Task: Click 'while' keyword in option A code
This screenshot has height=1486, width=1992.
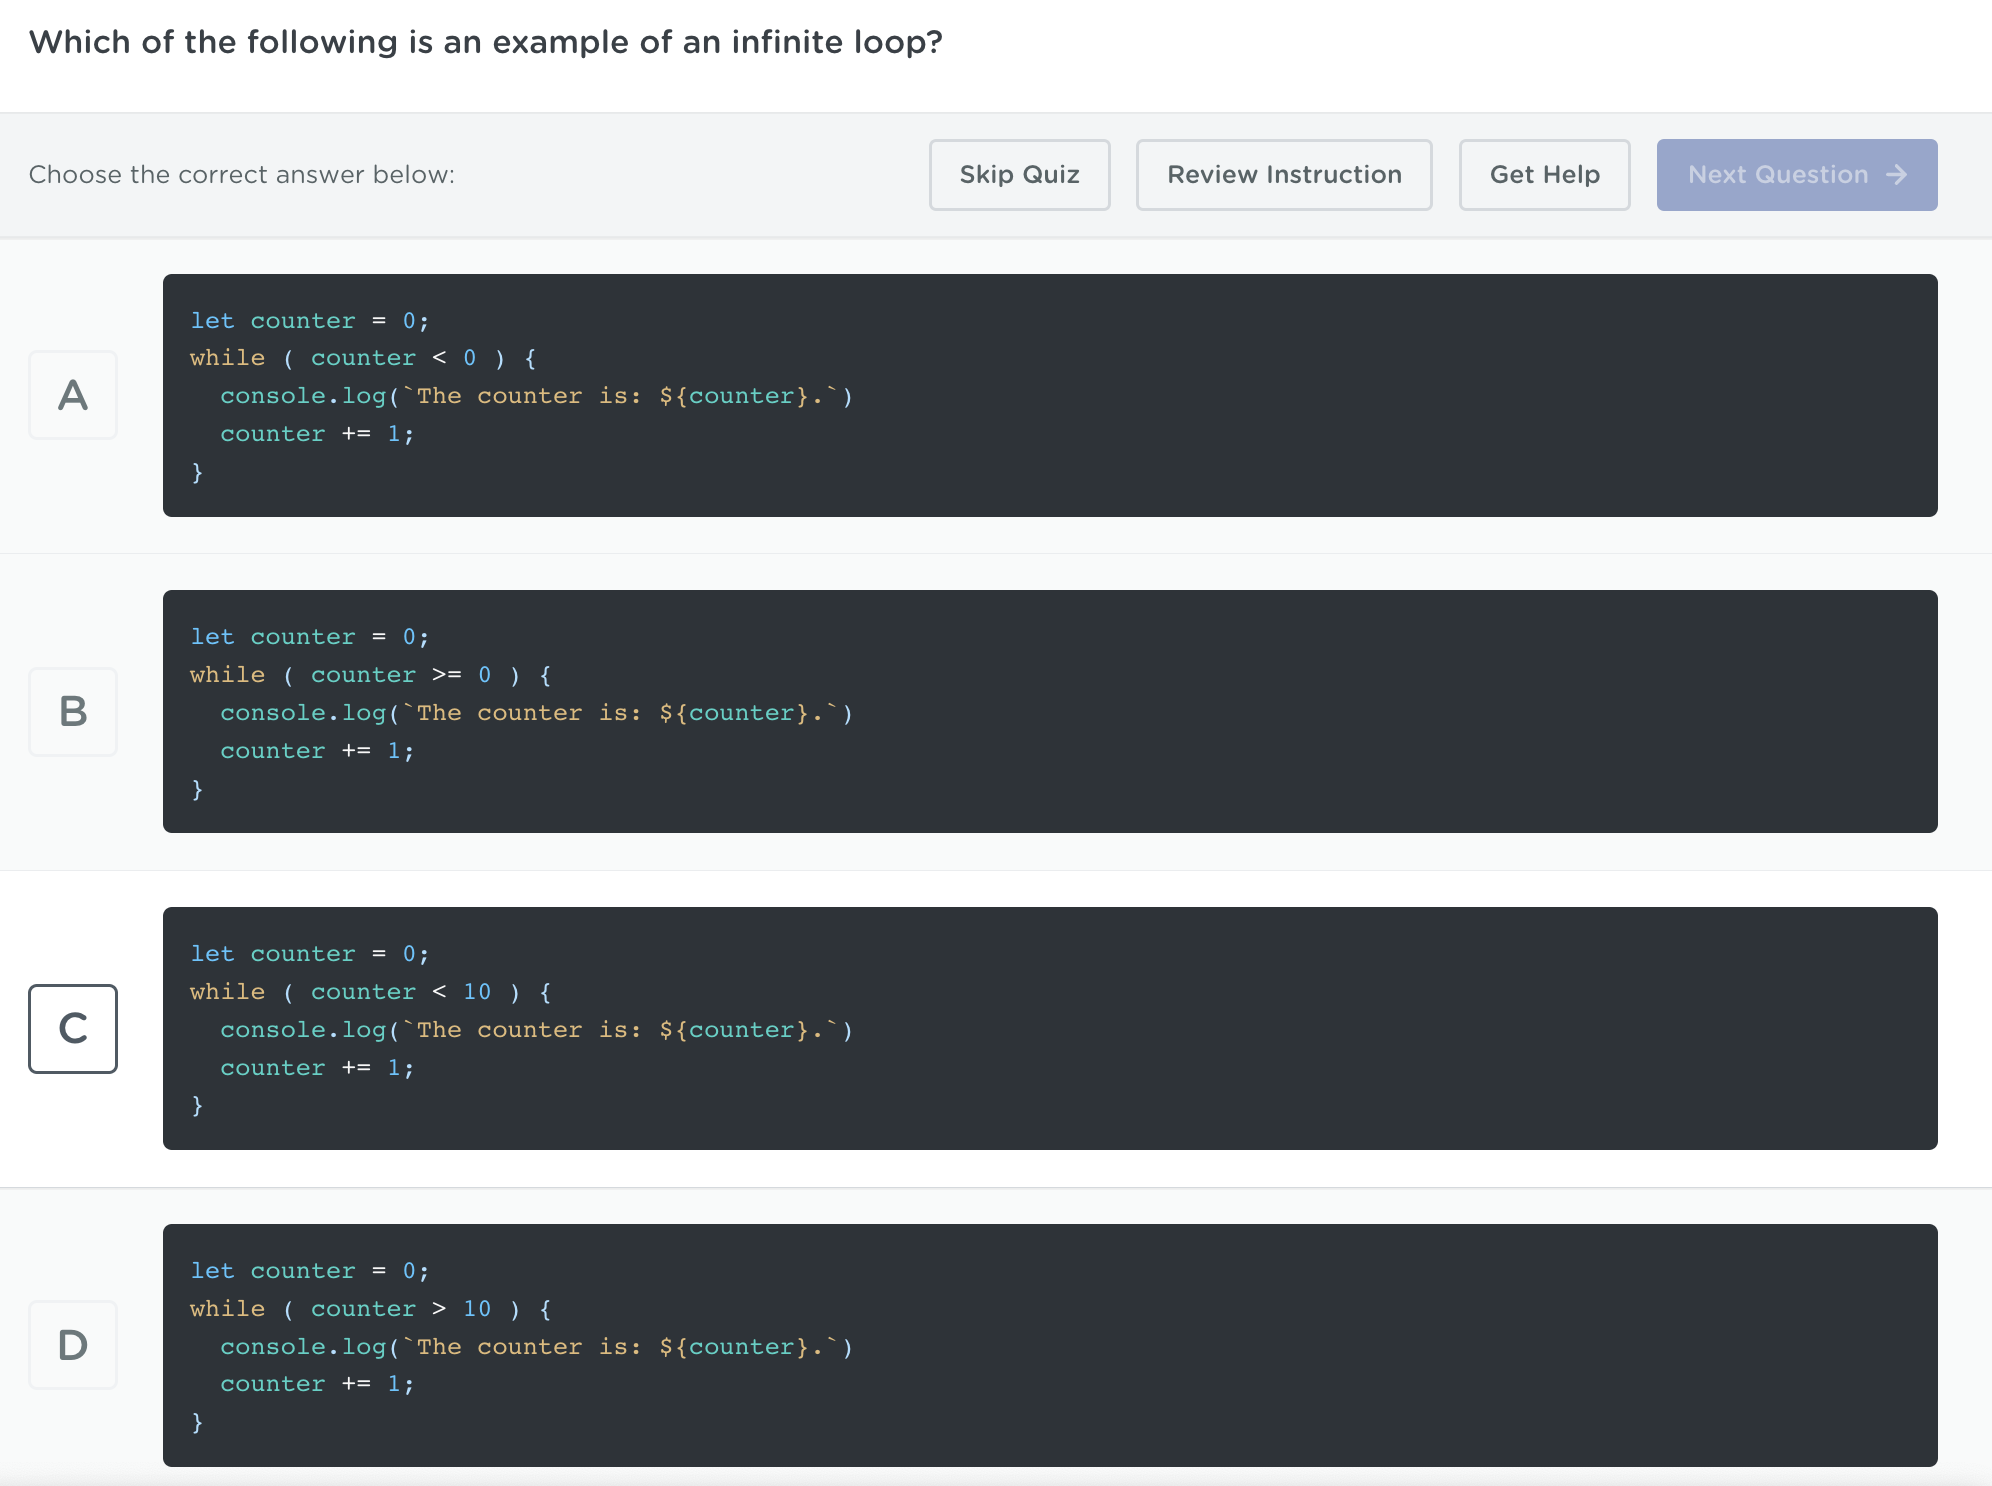Action: (228, 358)
